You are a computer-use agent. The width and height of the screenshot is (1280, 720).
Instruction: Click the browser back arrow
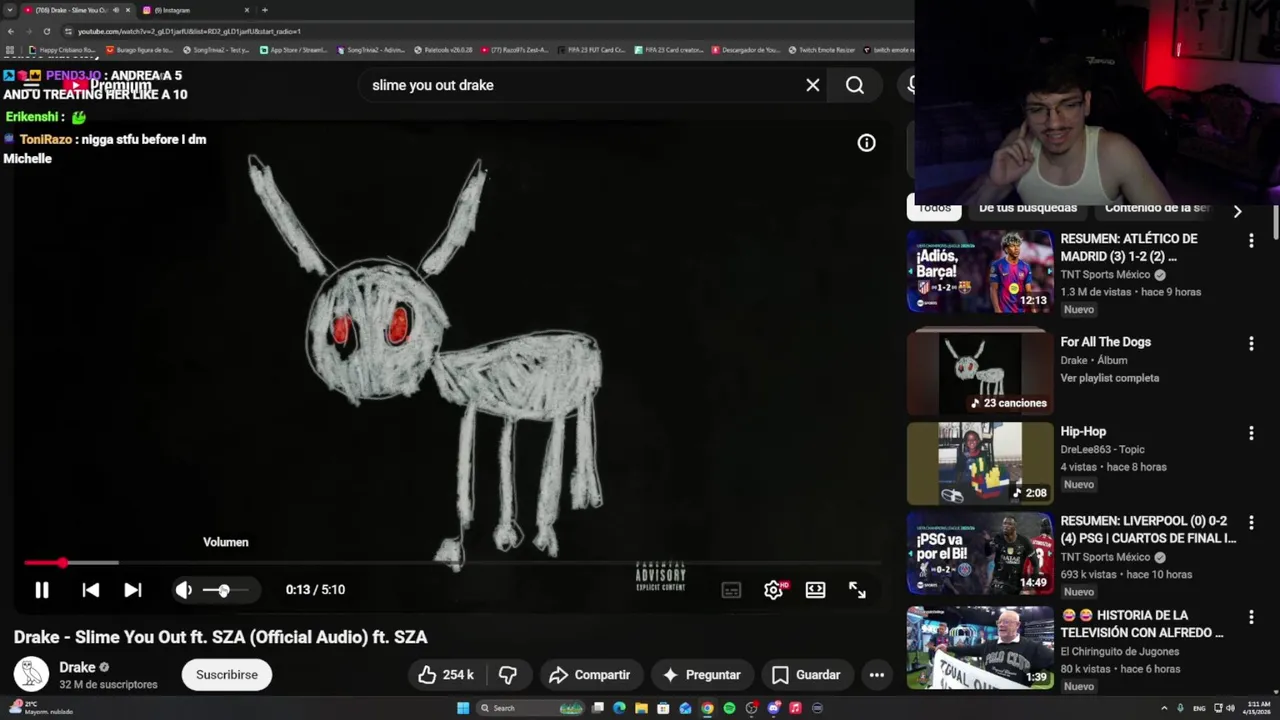click(10, 31)
